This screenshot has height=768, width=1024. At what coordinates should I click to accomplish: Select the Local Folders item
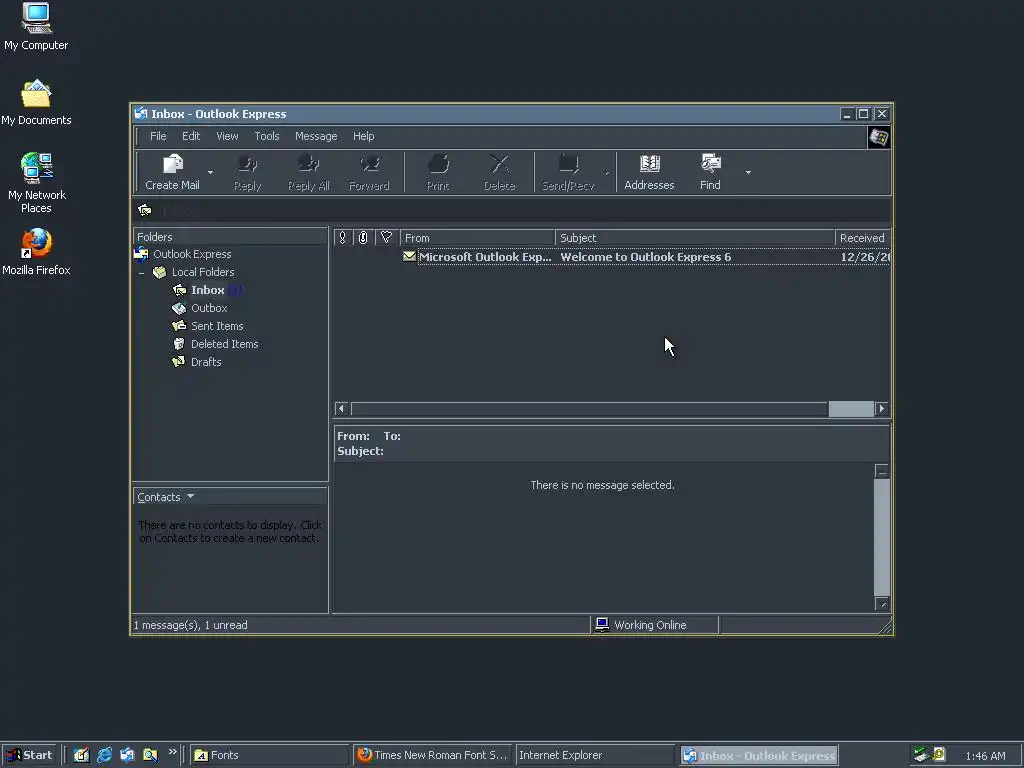202,272
